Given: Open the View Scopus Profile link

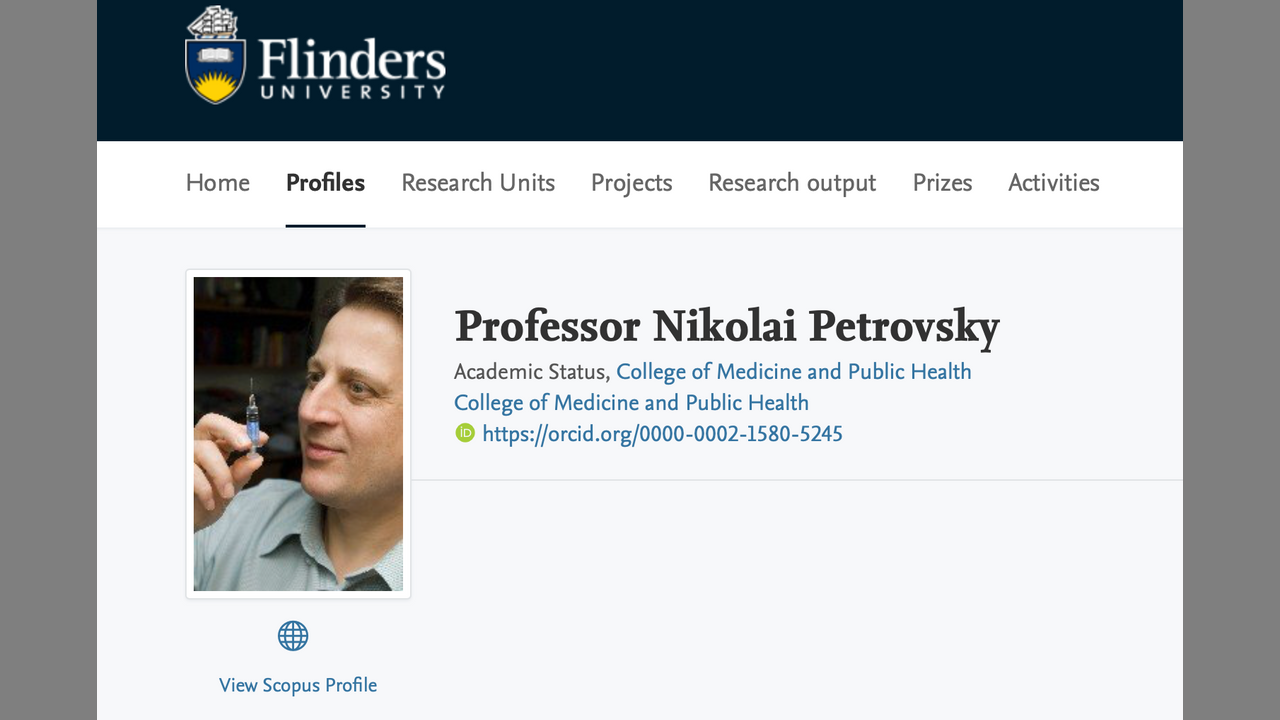Looking at the screenshot, I should (x=298, y=685).
